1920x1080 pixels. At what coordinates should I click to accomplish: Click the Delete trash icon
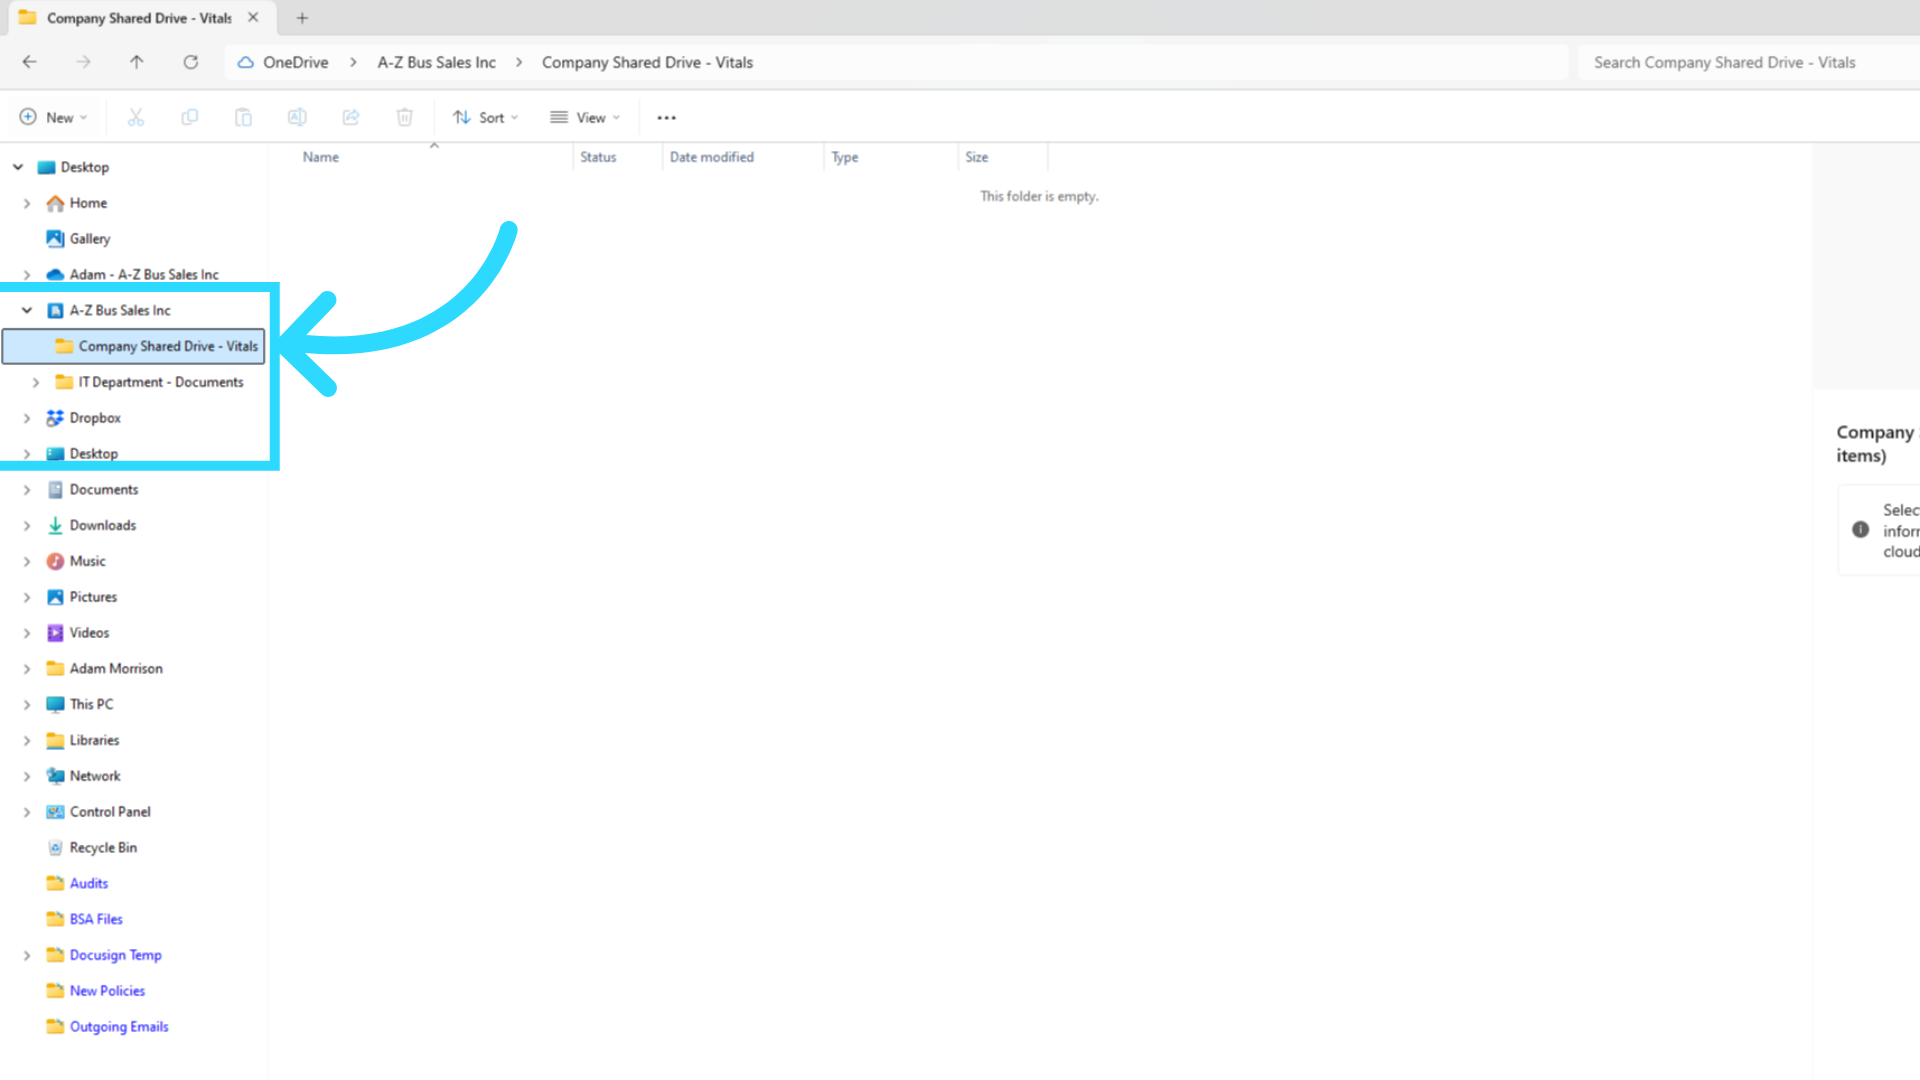405,118
